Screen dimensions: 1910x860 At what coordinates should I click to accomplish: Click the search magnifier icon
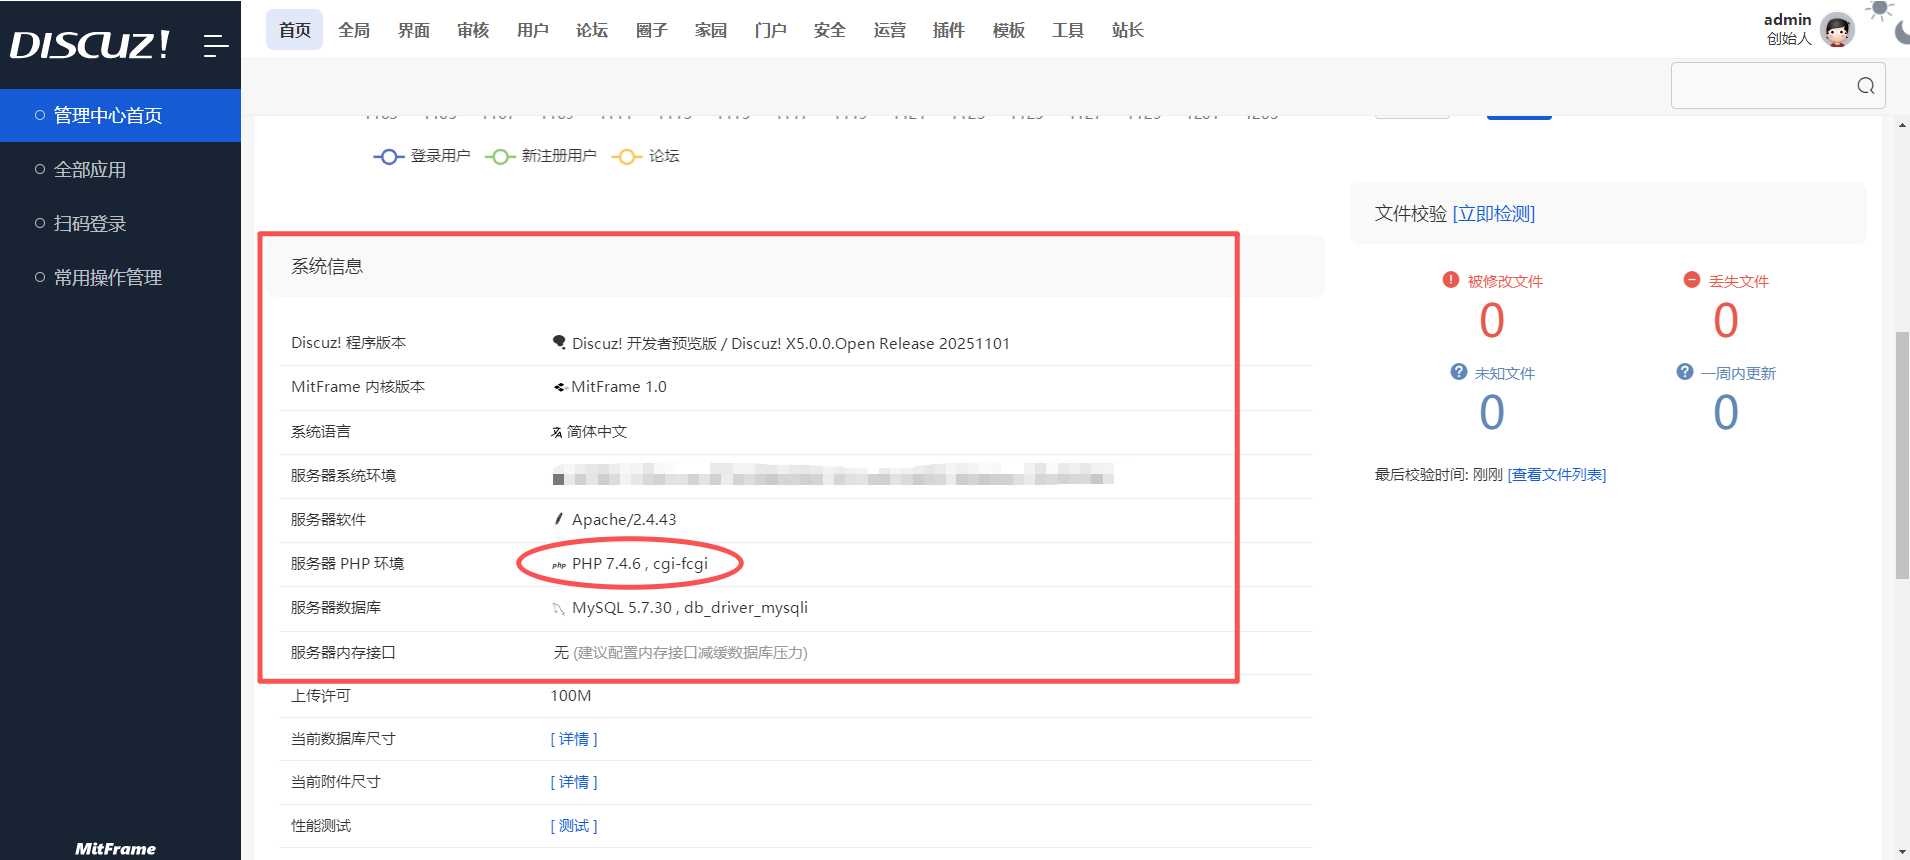click(x=1866, y=86)
